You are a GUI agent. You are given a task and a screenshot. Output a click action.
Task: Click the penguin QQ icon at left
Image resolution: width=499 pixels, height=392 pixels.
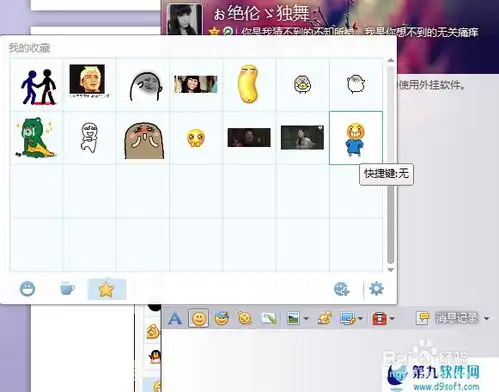click(x=155, y=357)
